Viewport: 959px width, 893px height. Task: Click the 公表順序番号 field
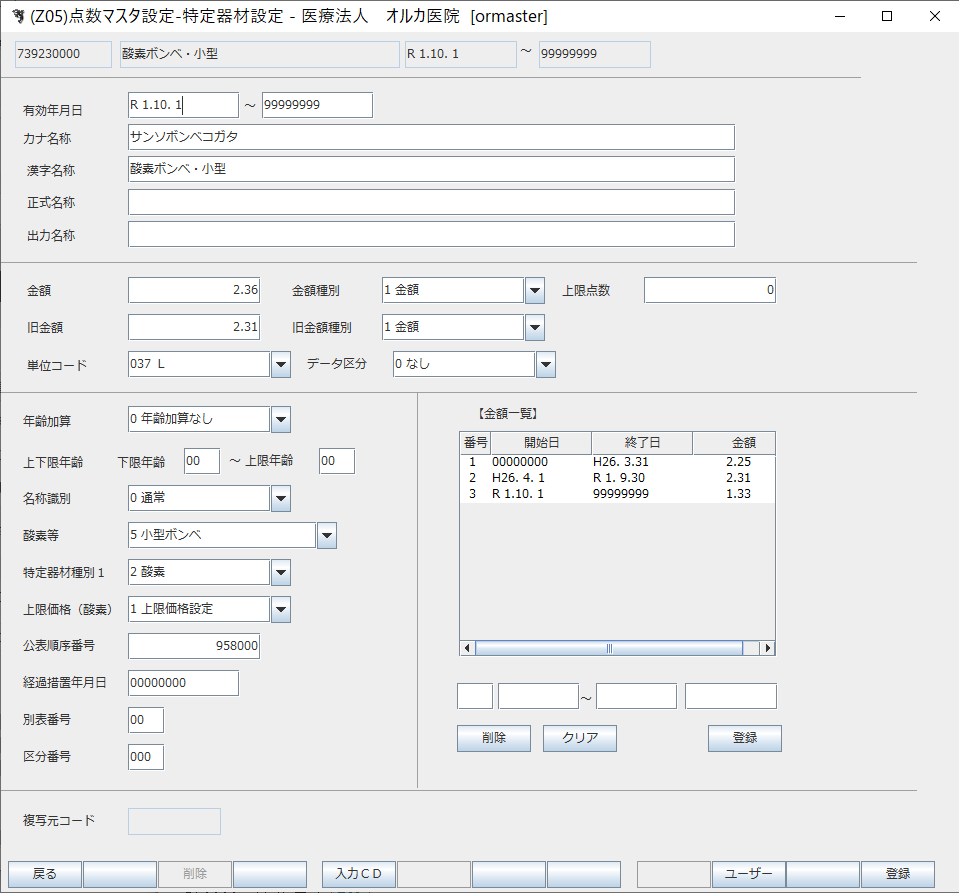[x=194, y=646]
